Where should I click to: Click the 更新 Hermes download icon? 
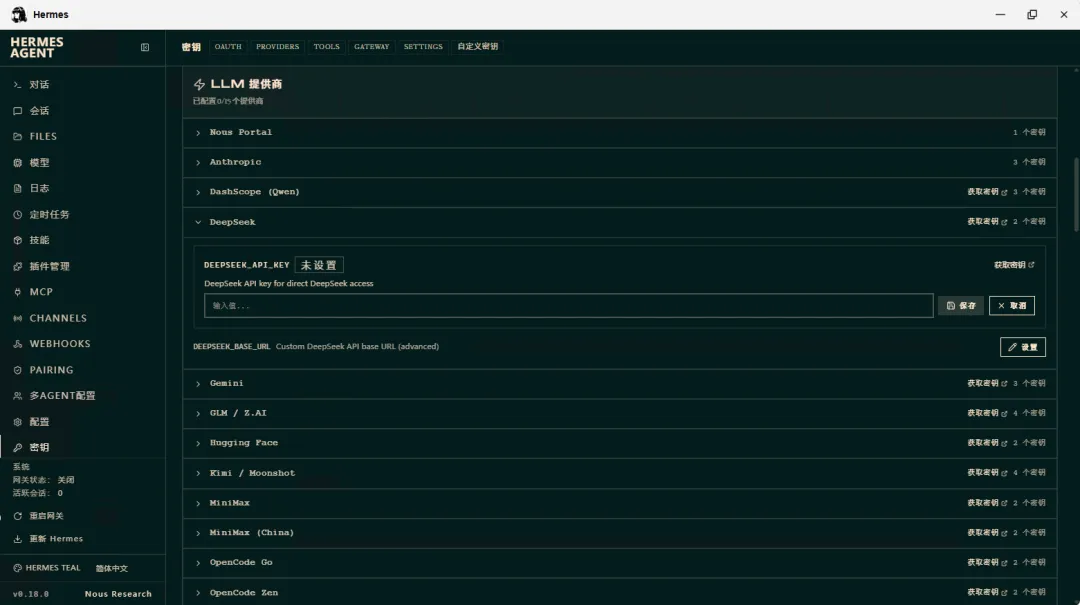[x=18, y=539]
